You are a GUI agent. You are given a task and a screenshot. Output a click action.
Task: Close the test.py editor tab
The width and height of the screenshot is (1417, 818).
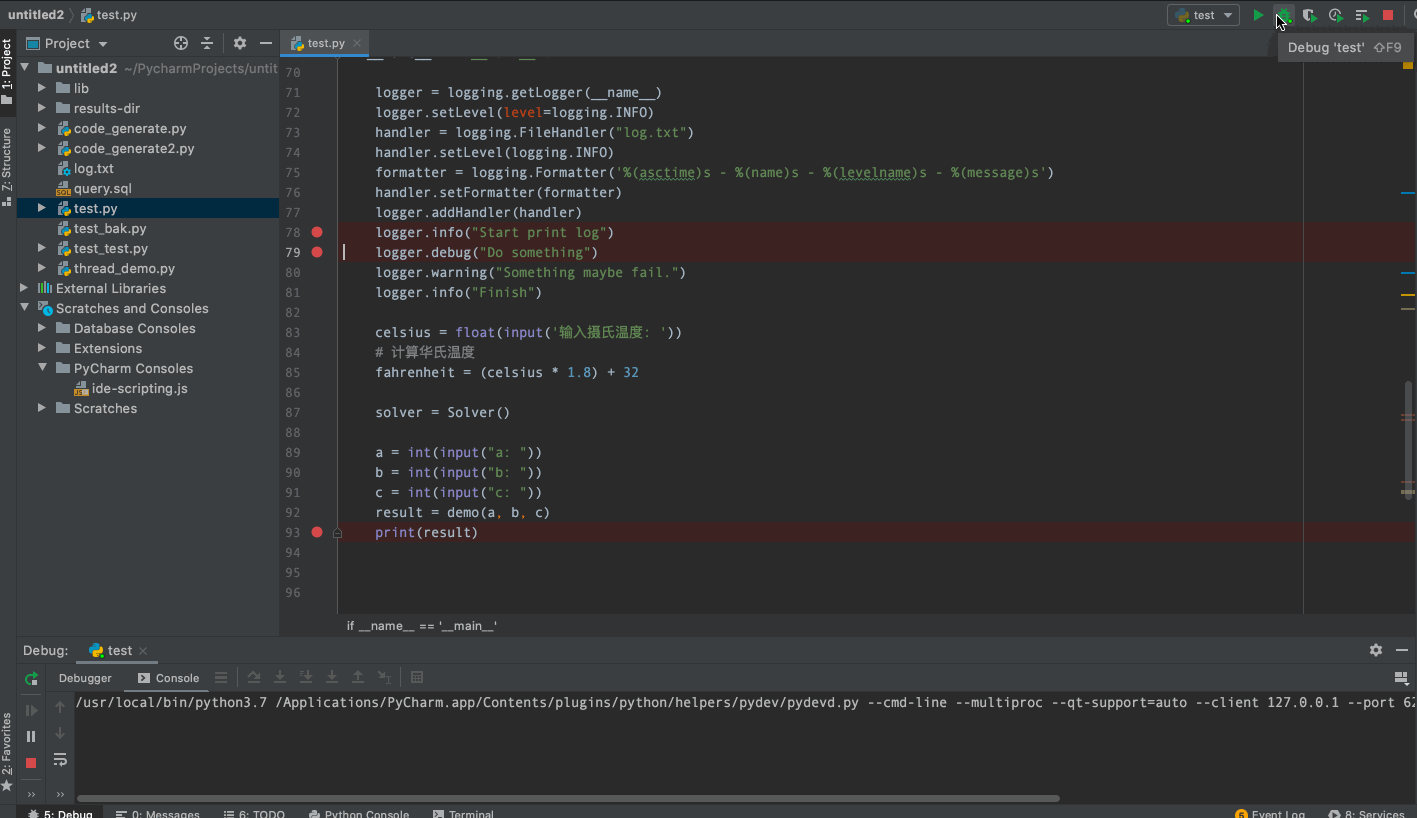point(358,43)
